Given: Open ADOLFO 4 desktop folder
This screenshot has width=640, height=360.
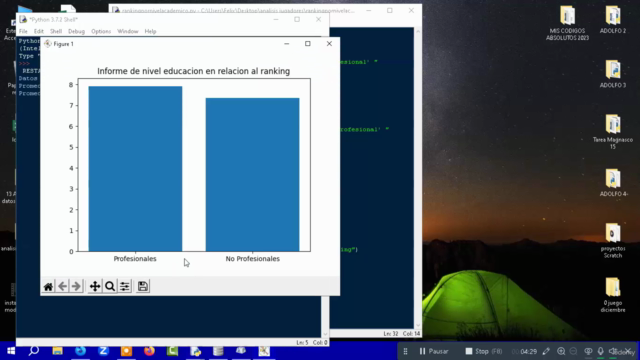Looking at the screenshot, I should pyautogui.click(x=613, y=183).
